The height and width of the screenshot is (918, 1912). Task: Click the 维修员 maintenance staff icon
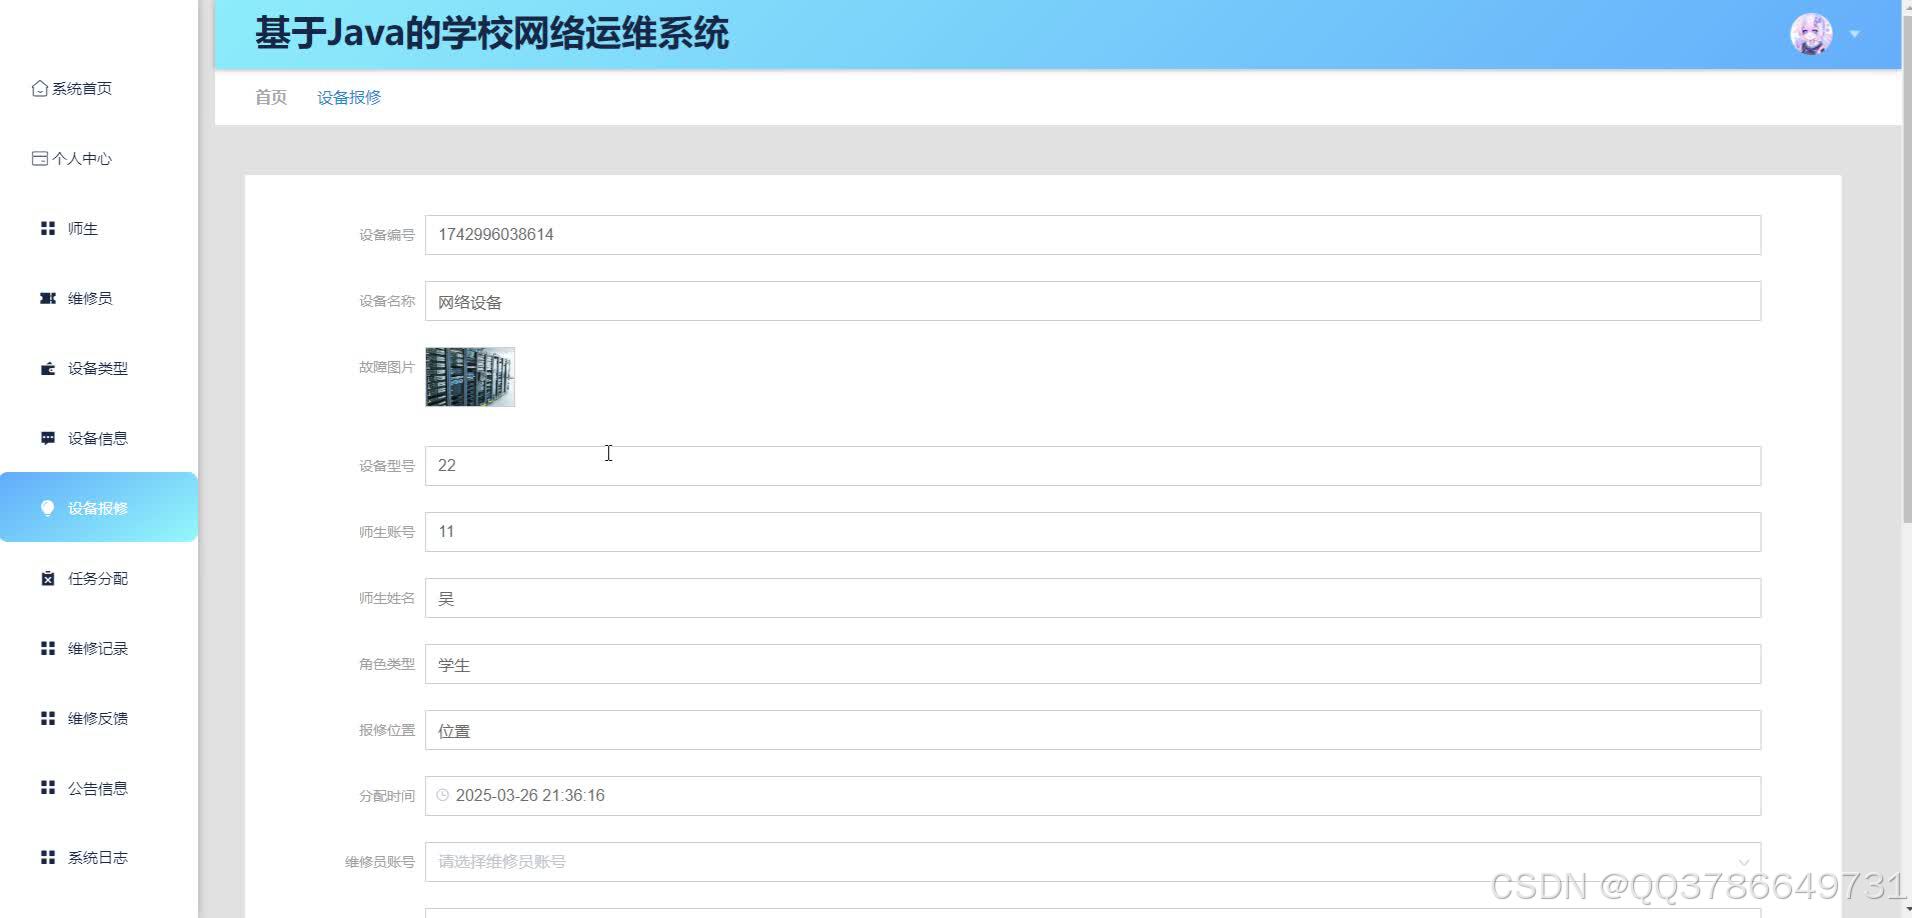point(47,298)
